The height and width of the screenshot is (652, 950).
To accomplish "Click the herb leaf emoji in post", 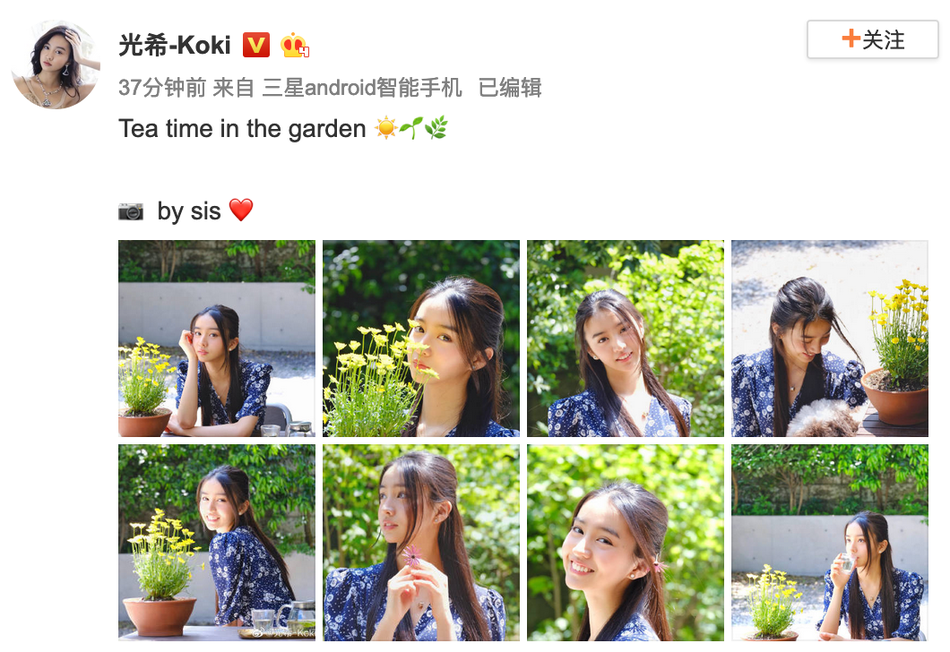I will (x=436, y=128).
